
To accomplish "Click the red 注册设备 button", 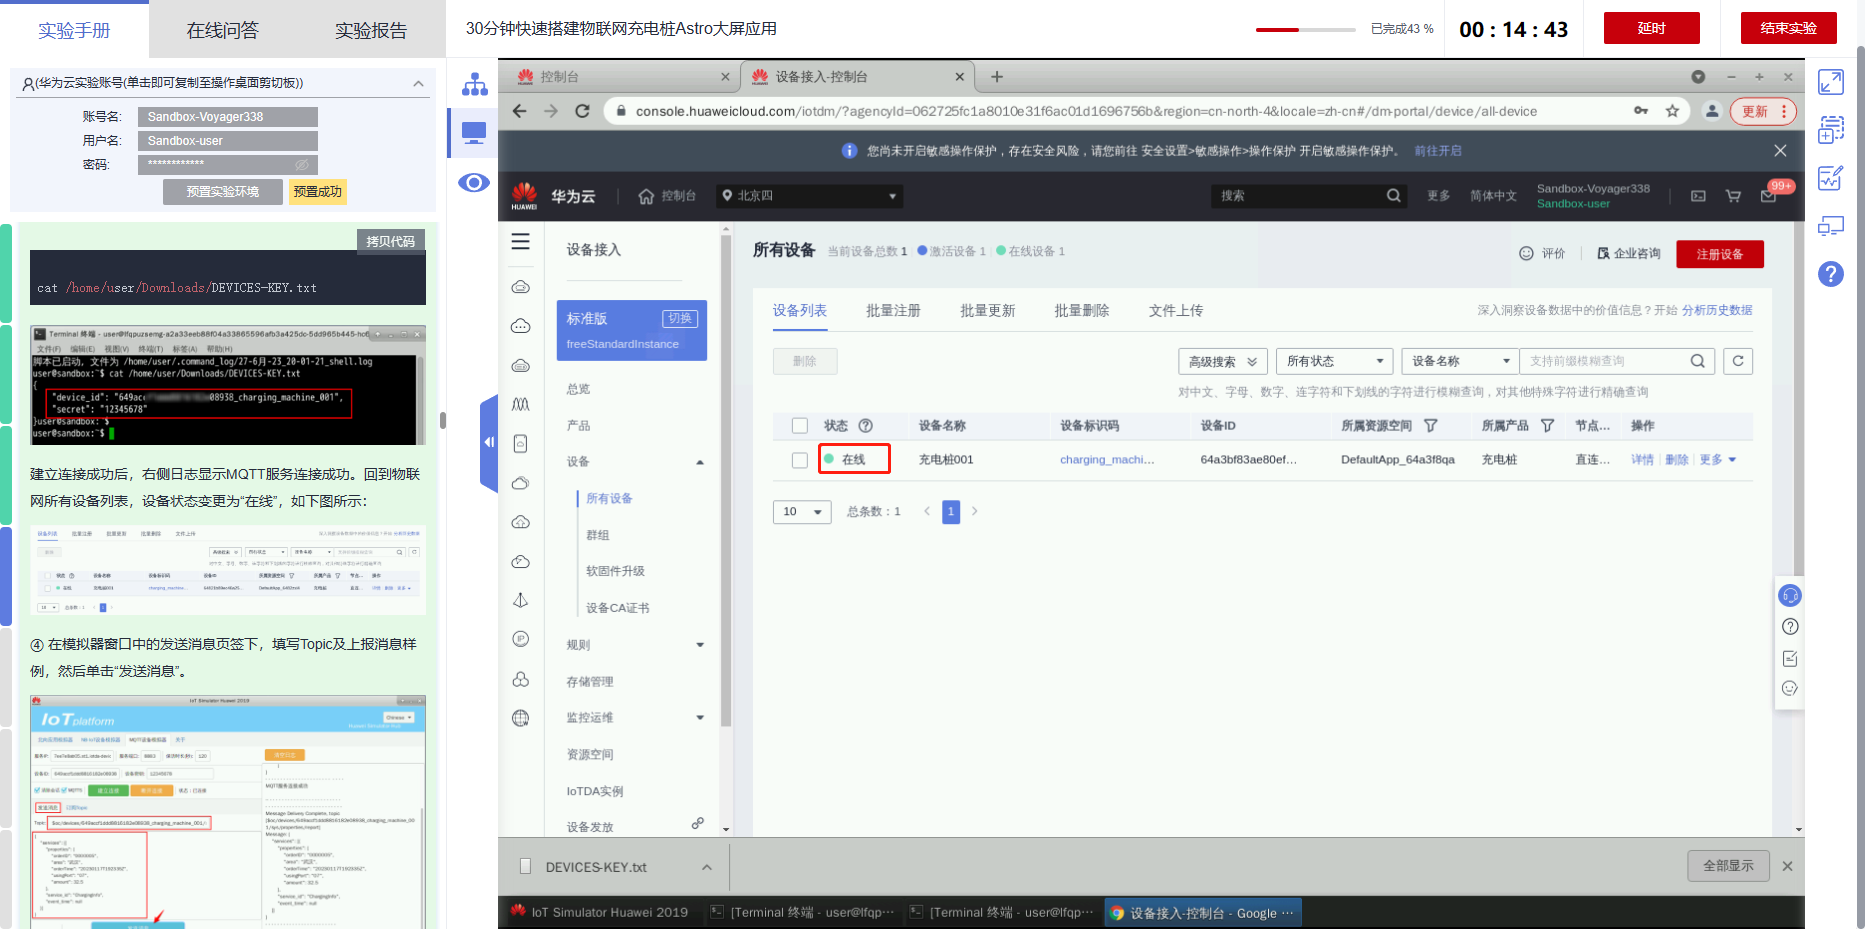I will click(1720, 254).
